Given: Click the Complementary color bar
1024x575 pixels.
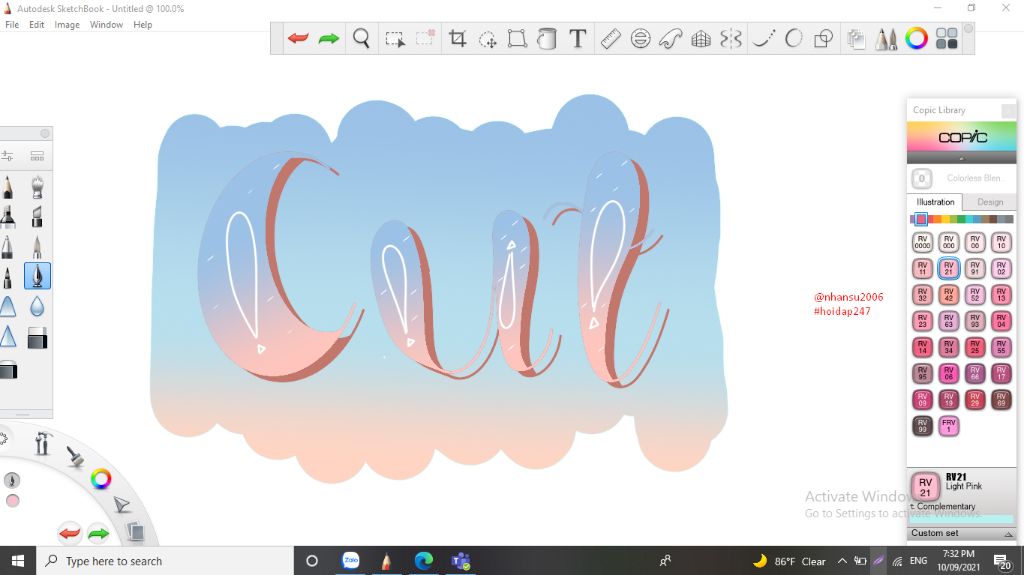Looking at the screenshot, I should pos(963,519).
